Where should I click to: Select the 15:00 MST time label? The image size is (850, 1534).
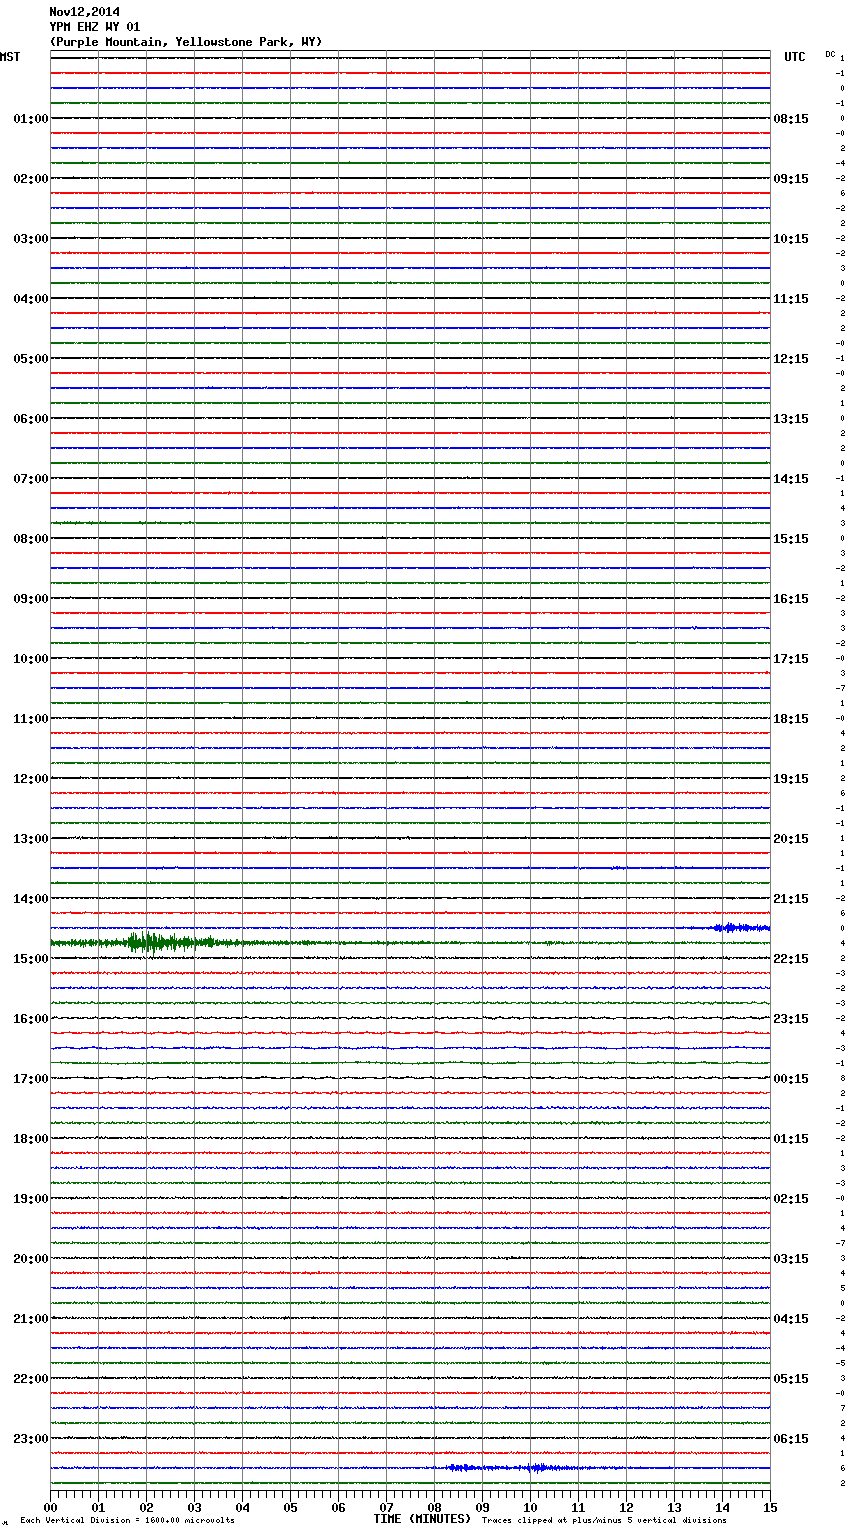tap(31, 959)
